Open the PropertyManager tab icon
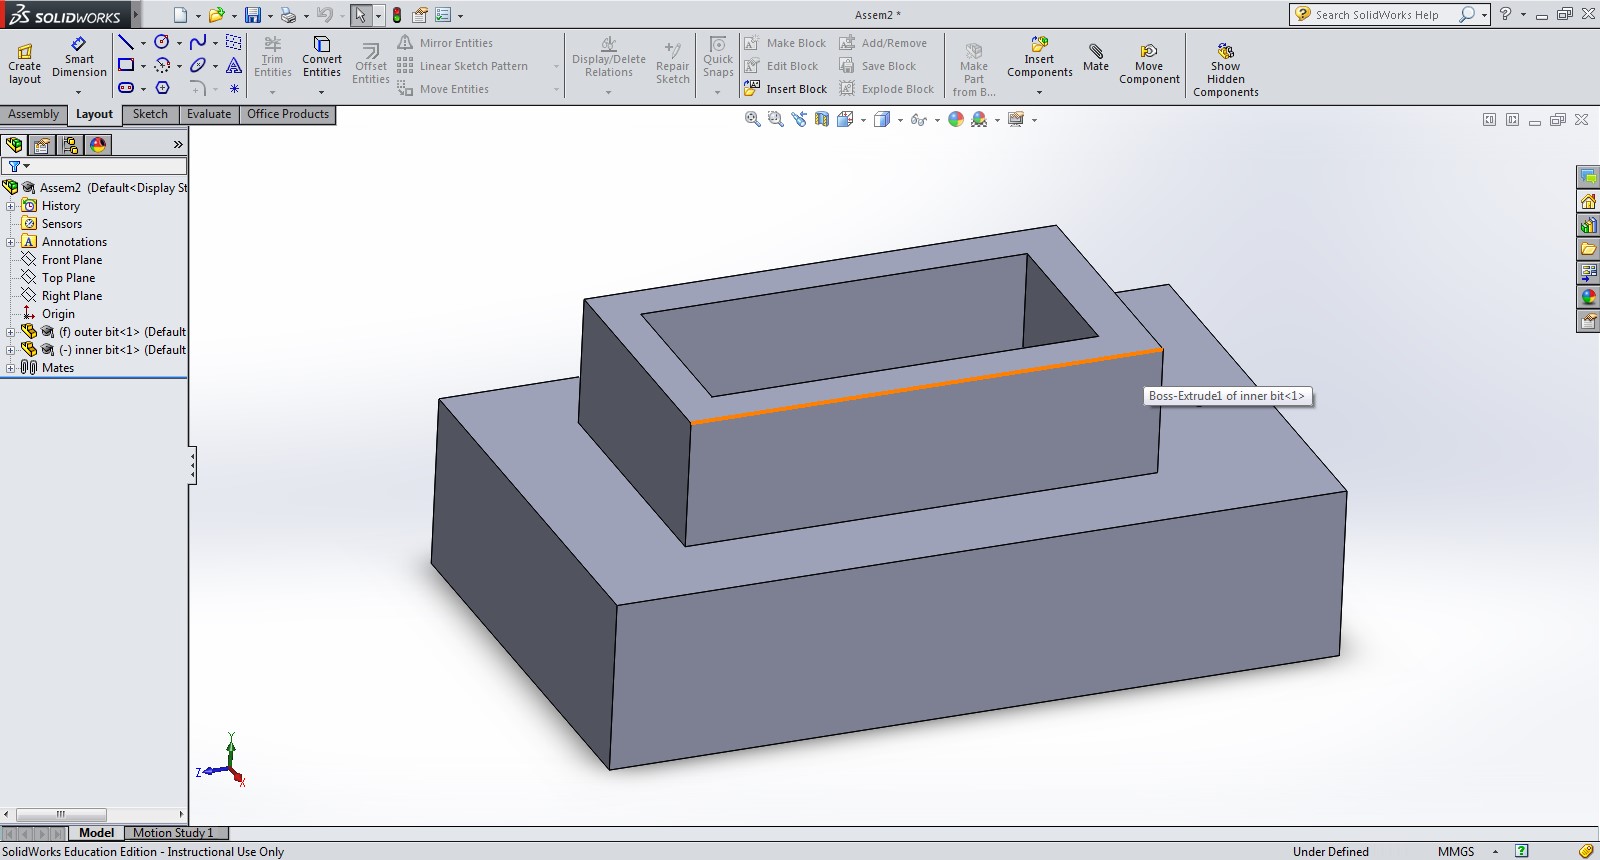 42,145
